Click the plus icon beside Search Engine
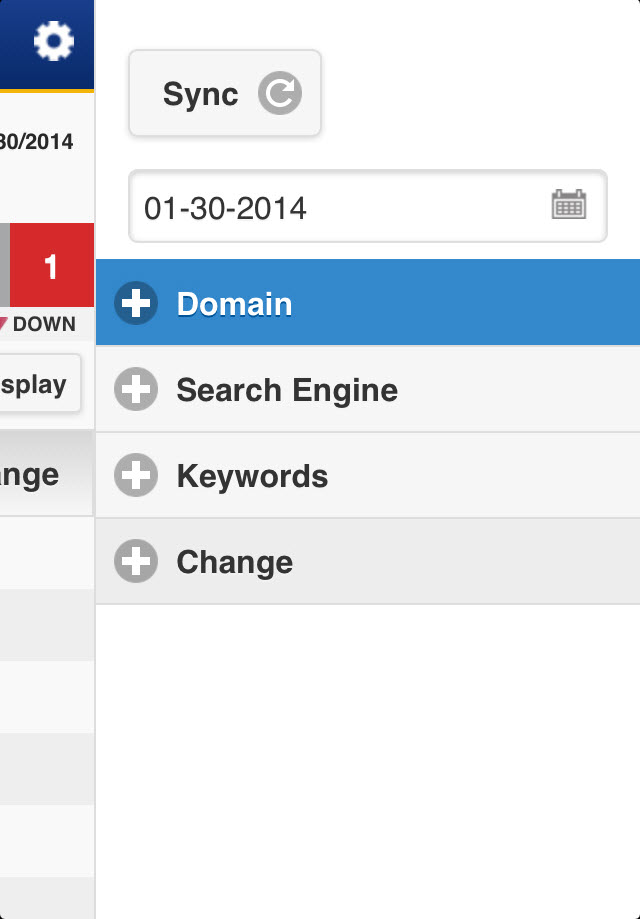 point(136,389)
